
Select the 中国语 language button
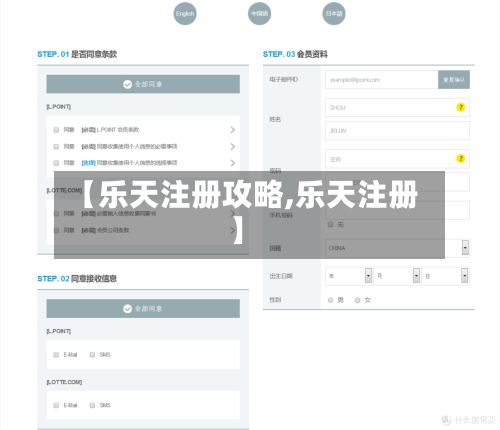click(259, 14)
